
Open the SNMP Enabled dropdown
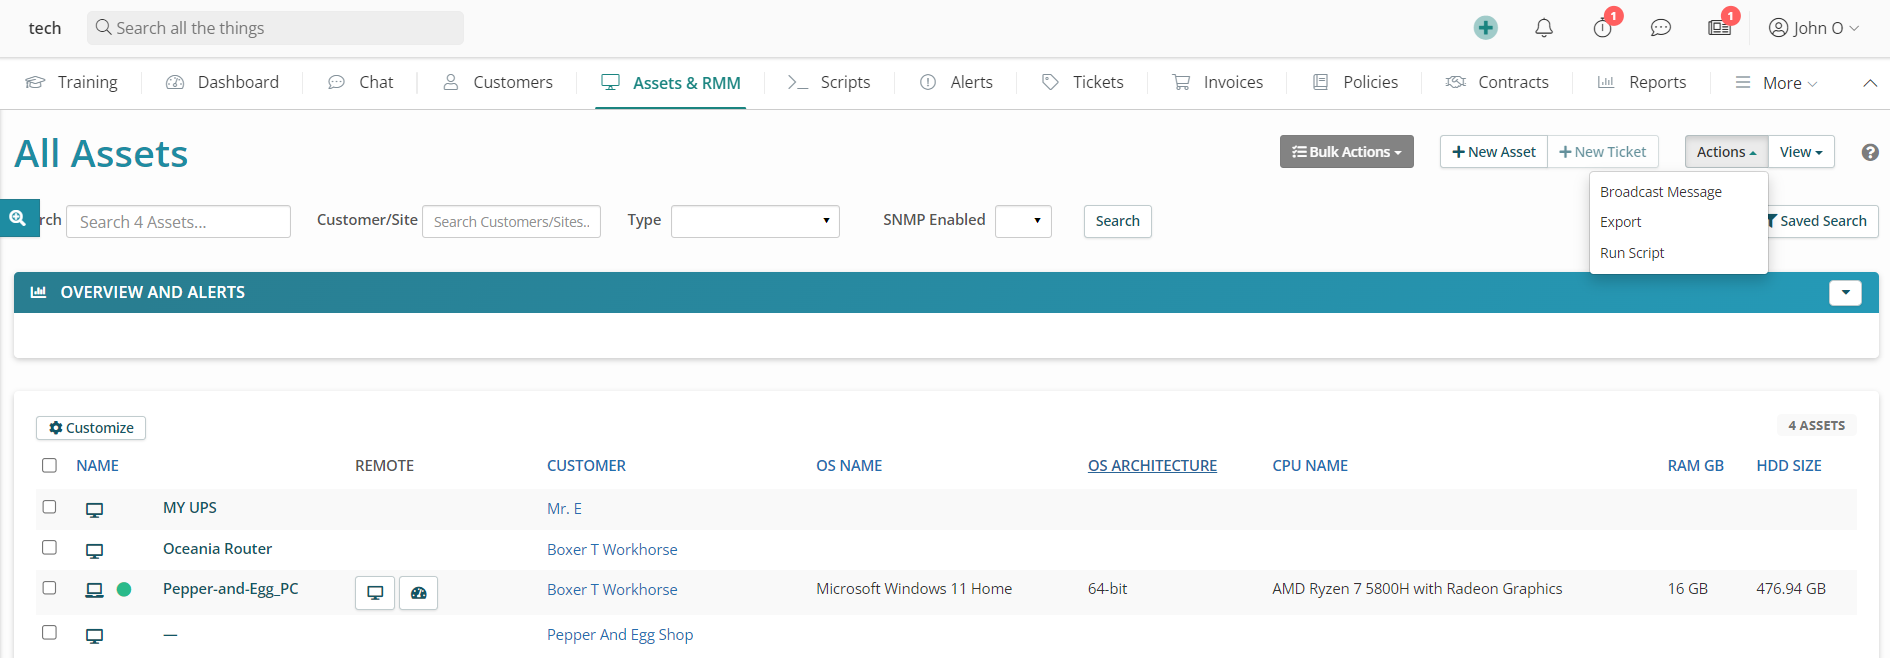point(1022,221)
